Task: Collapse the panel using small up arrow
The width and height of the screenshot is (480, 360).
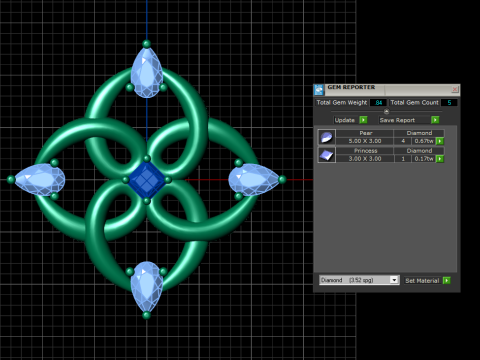Action: coord(386,112)
